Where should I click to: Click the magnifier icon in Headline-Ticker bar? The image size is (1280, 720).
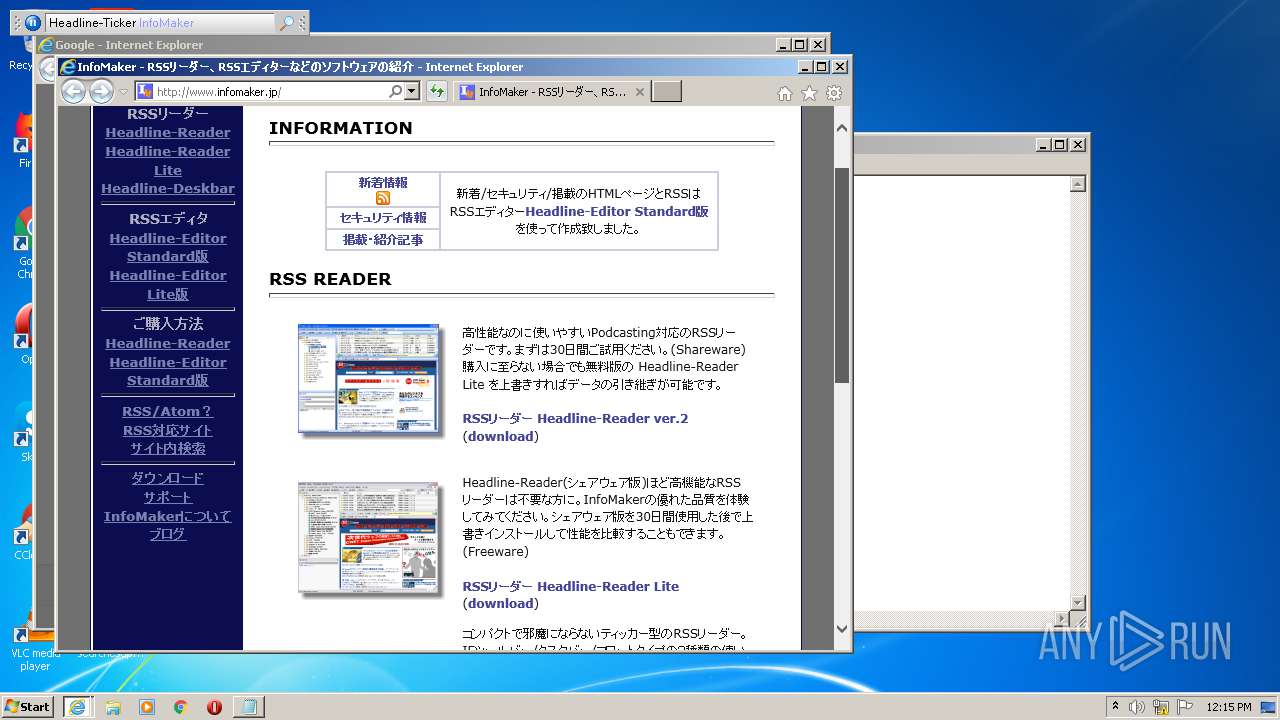click(x=286, y=23)
